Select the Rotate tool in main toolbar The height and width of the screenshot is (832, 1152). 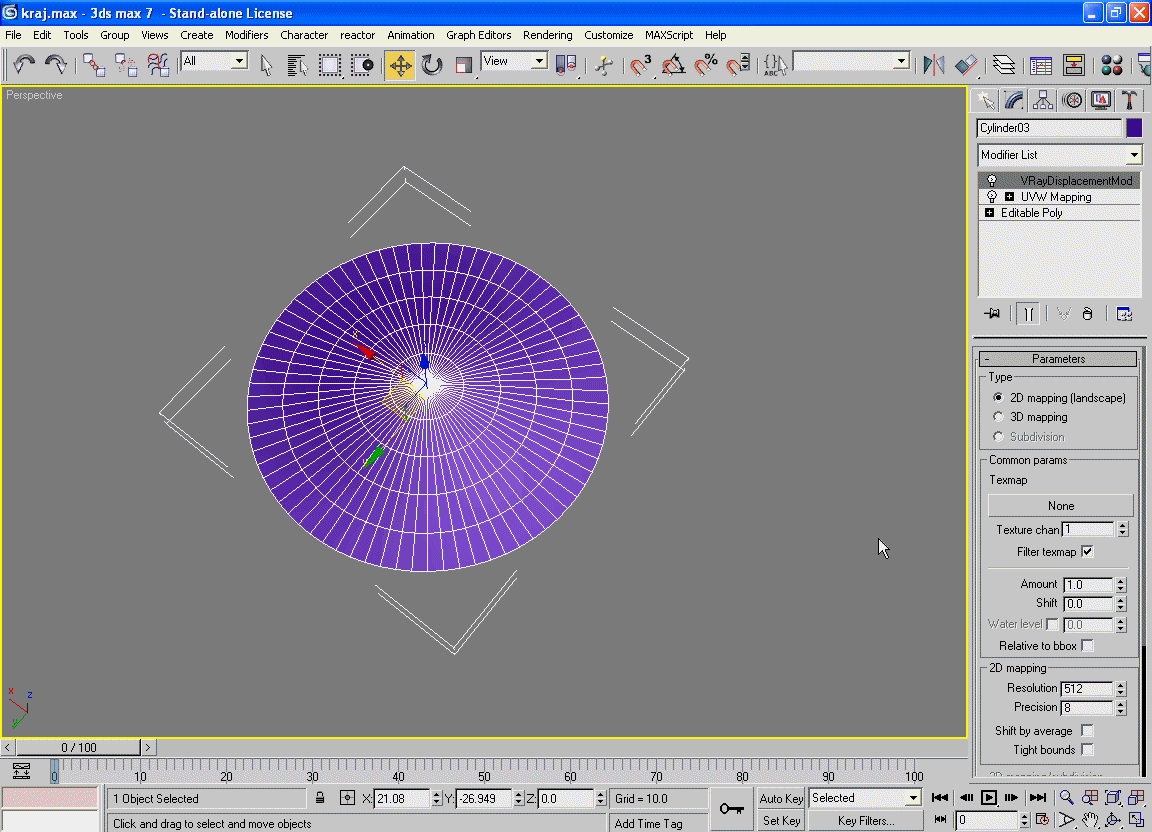pos(432,66)
